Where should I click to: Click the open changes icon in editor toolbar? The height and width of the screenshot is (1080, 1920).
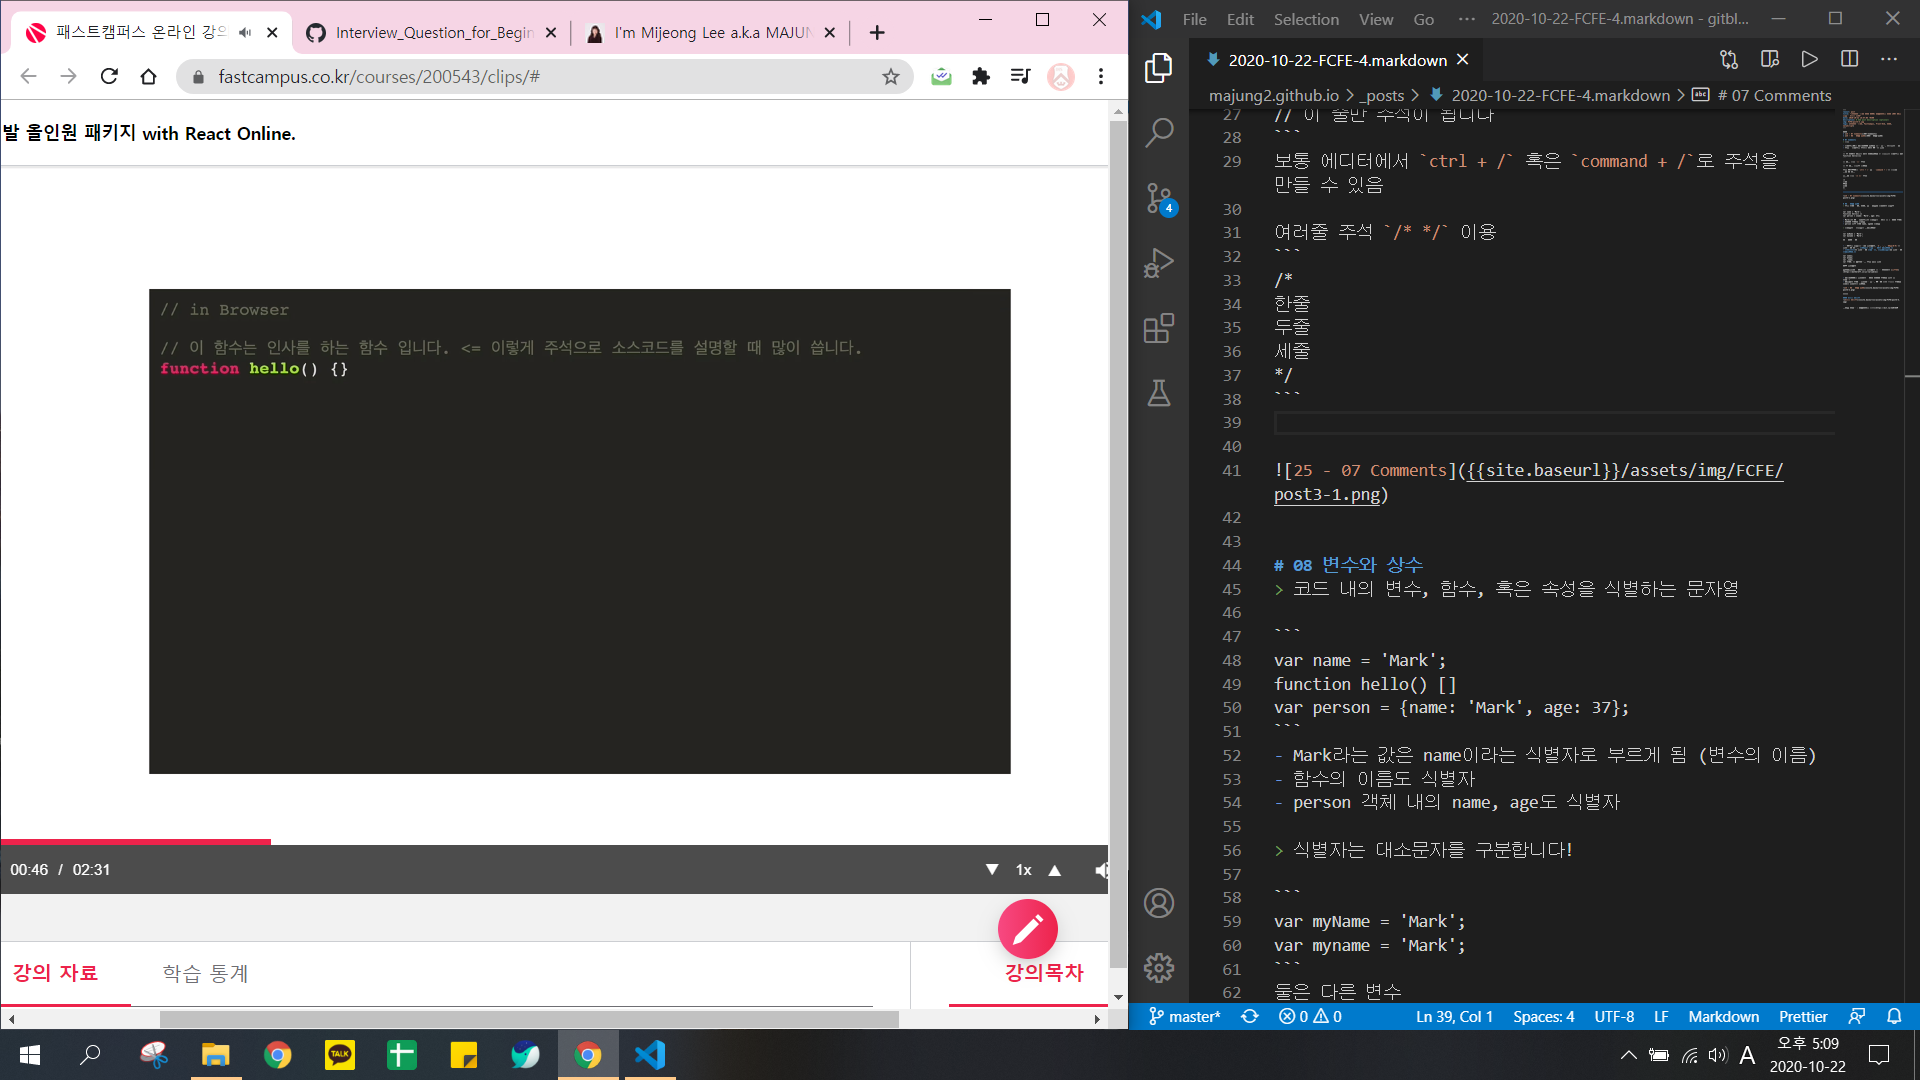pyautogui.click(x=1729, y=60)
